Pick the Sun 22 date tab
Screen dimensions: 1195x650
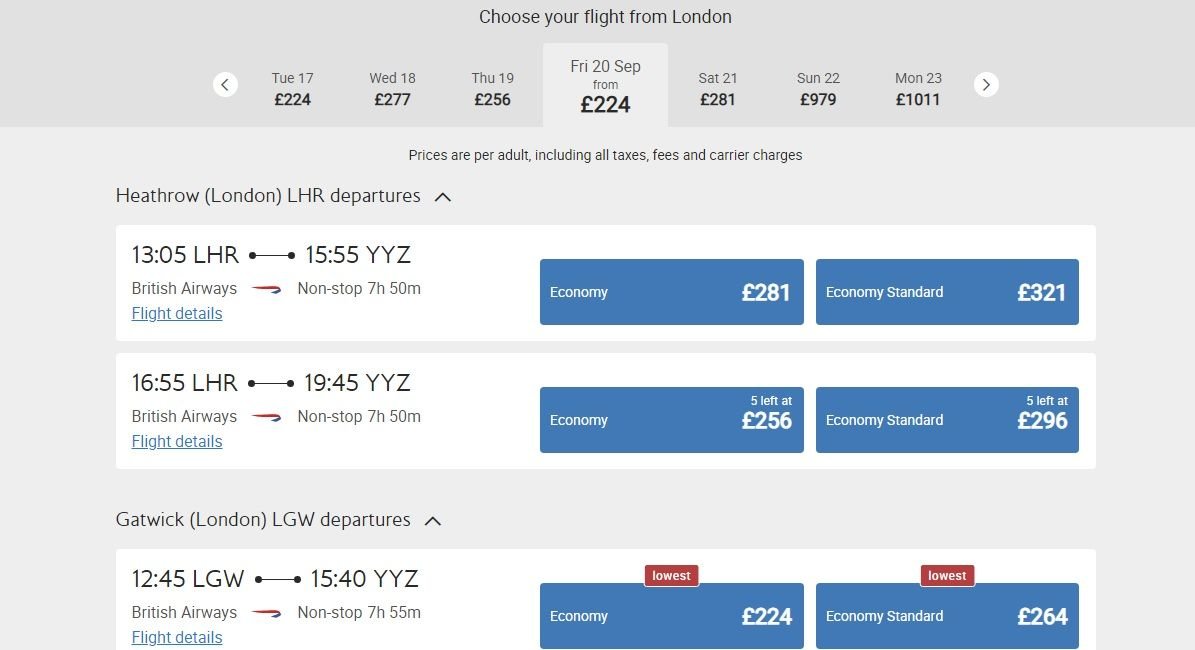click(x=818, y=88)
